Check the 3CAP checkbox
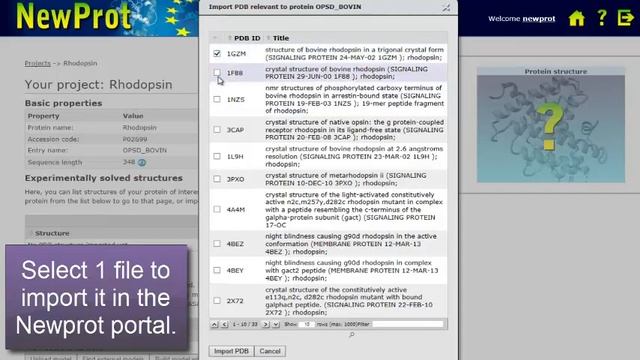Screen dimensions: 640x360 pos(217,129)
